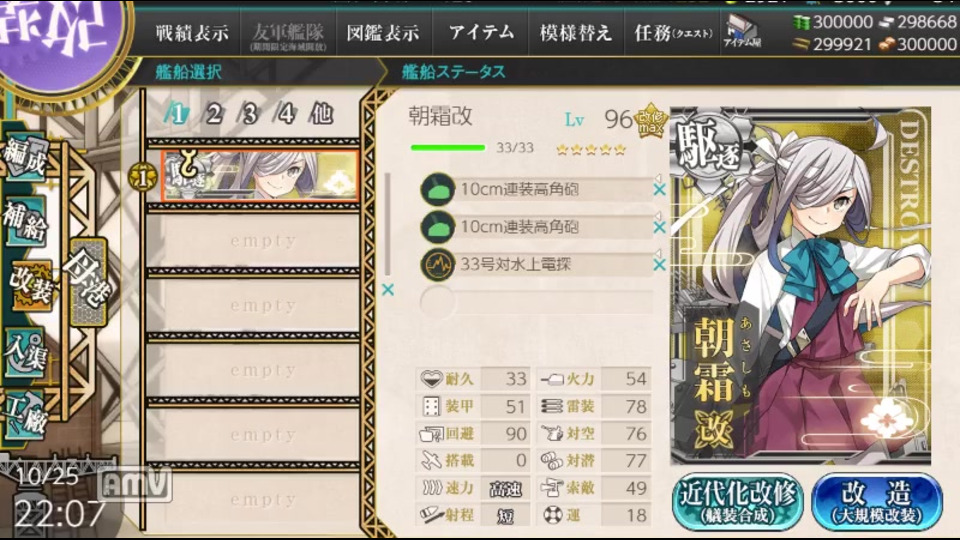Click the 改造 remodel button

pos(877,501)
